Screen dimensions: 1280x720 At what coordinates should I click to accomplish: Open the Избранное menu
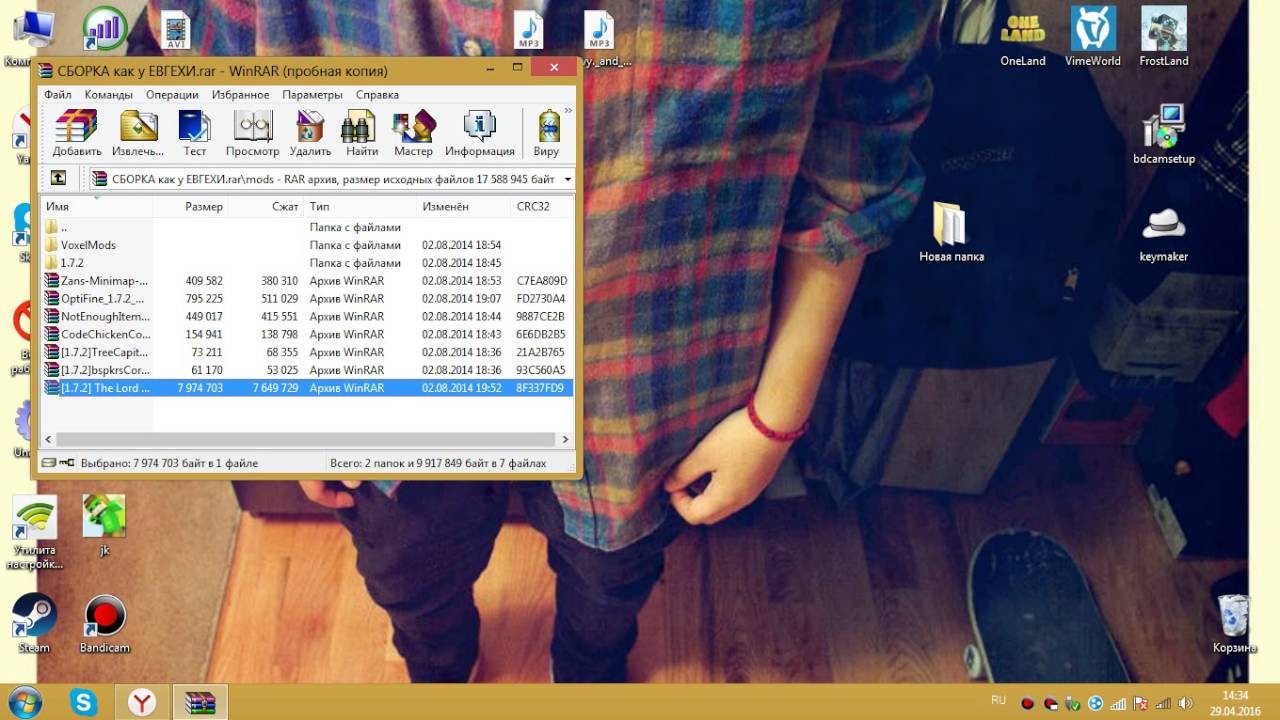pyautogui.click(x=240, y=94)
